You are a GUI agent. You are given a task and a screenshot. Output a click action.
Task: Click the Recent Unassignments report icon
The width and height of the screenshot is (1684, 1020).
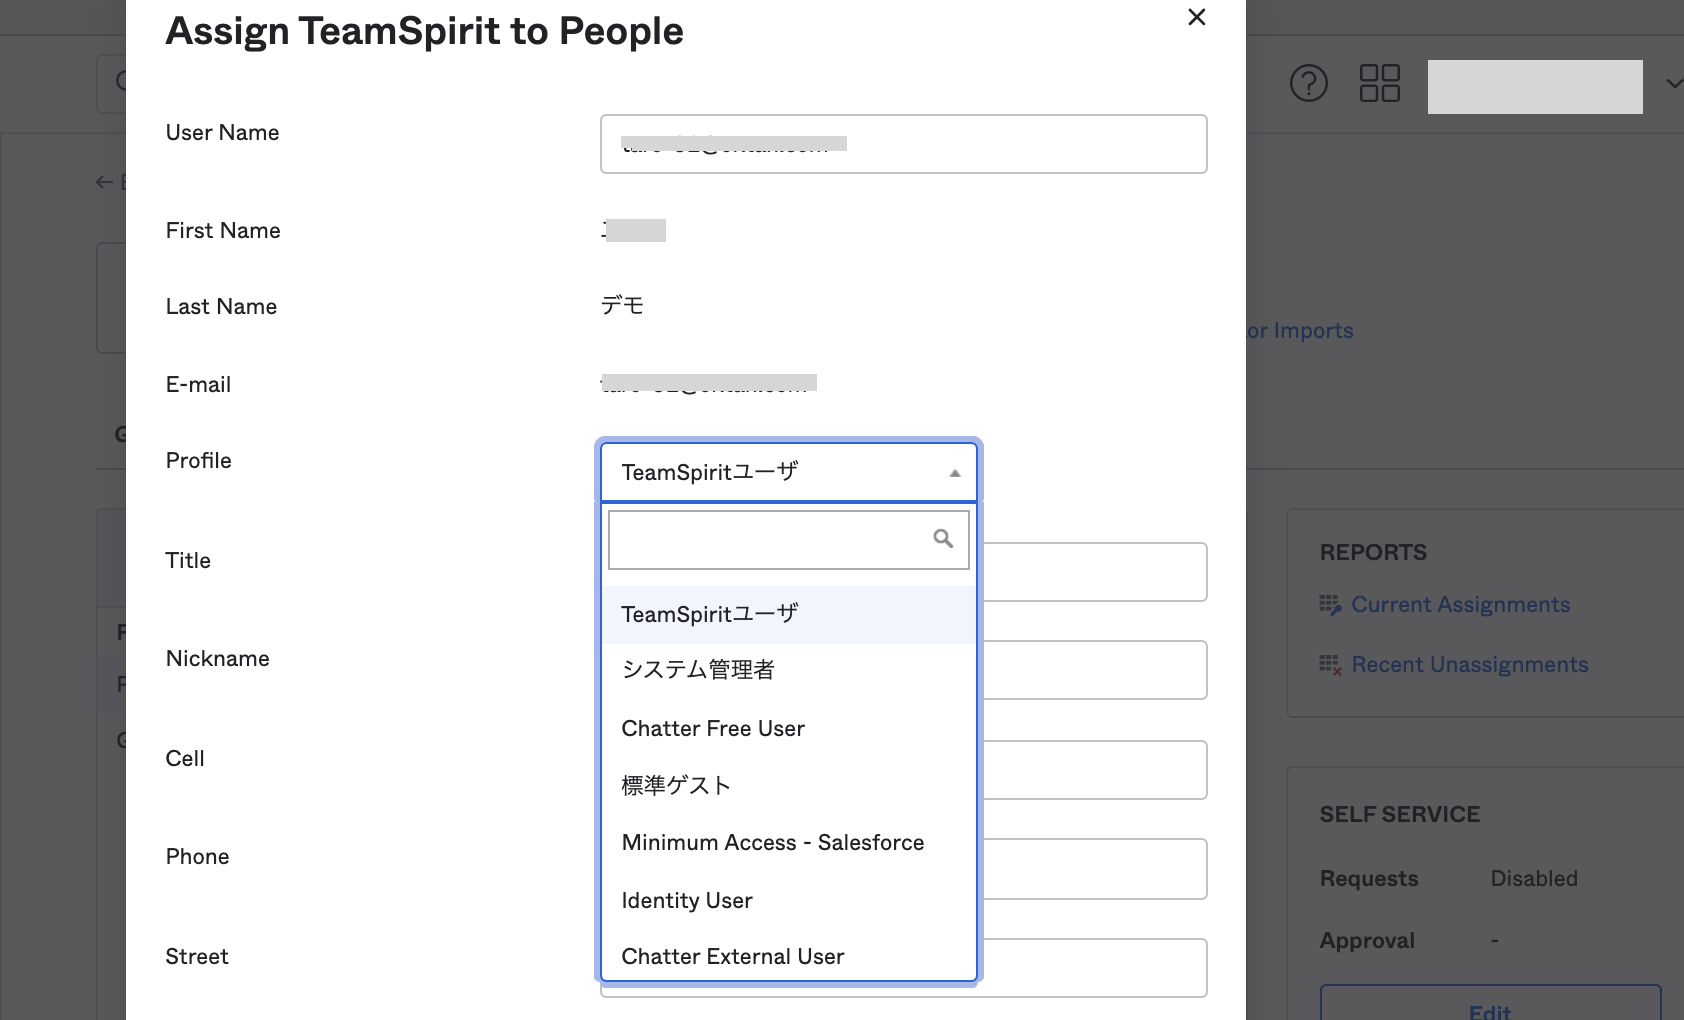(x=1329, y=665)
